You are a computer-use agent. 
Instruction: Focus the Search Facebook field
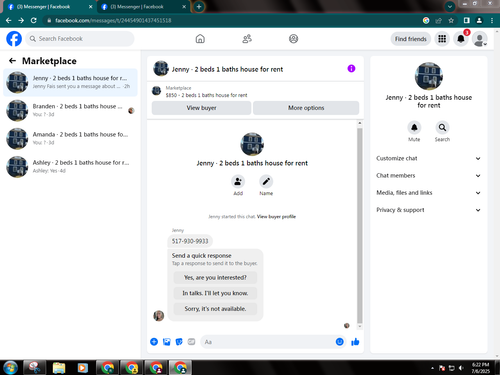80,39
